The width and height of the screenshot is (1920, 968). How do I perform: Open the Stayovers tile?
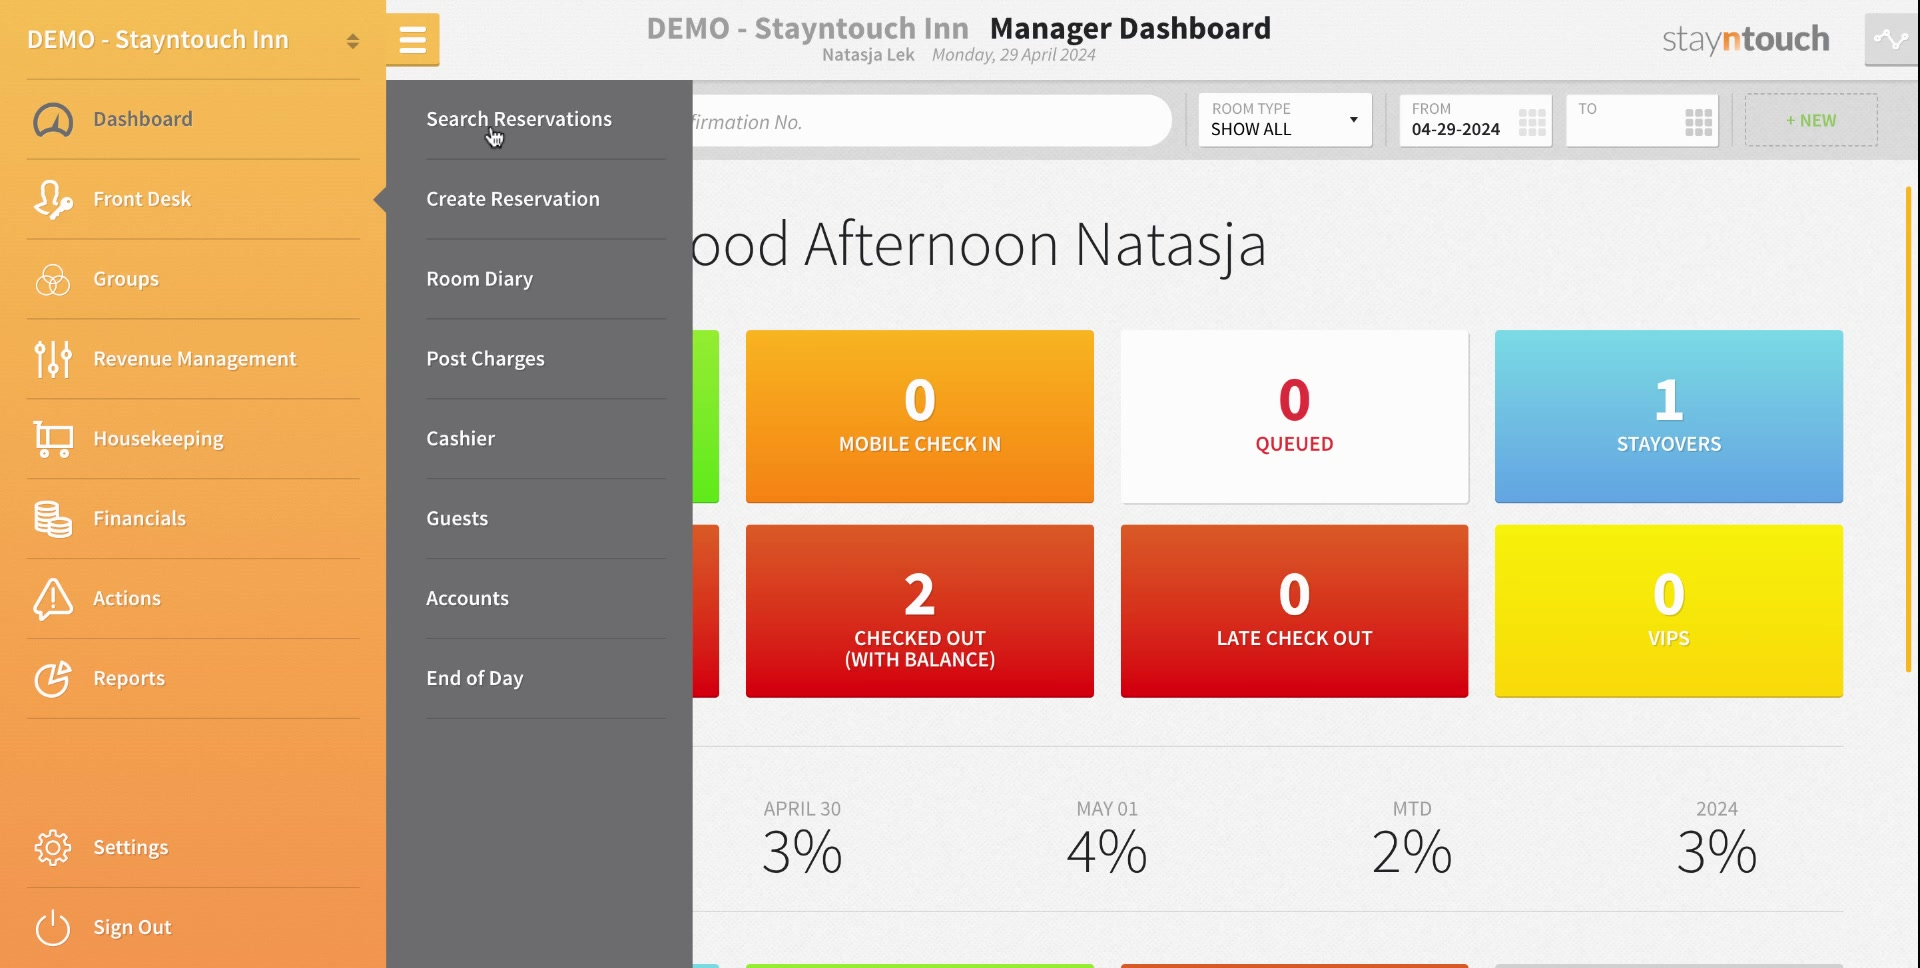(x=1669, y=416)
